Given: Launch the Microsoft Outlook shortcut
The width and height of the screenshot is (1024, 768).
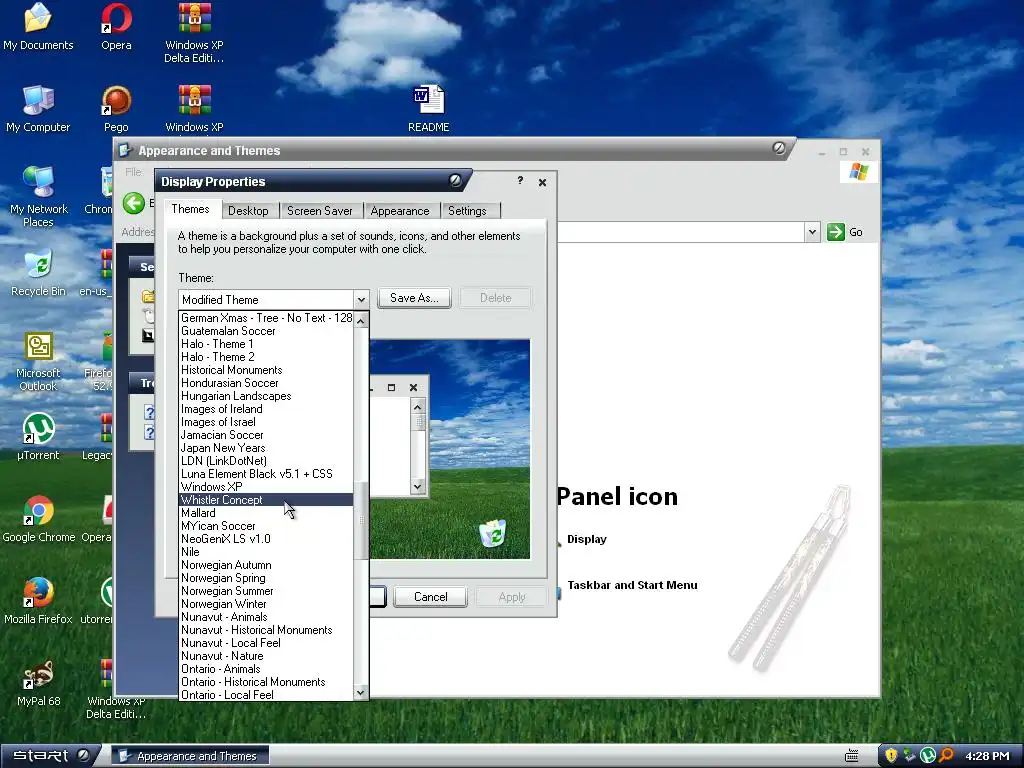Looking at the screenshot, I should coord(38,361).
